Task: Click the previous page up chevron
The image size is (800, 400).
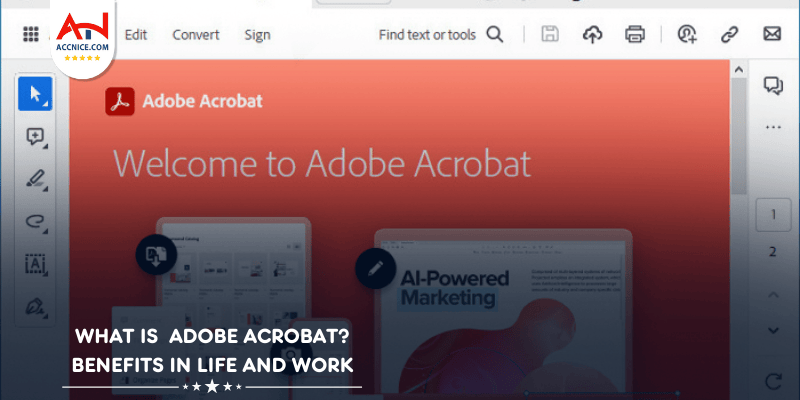Action: [x=773, y=294]
